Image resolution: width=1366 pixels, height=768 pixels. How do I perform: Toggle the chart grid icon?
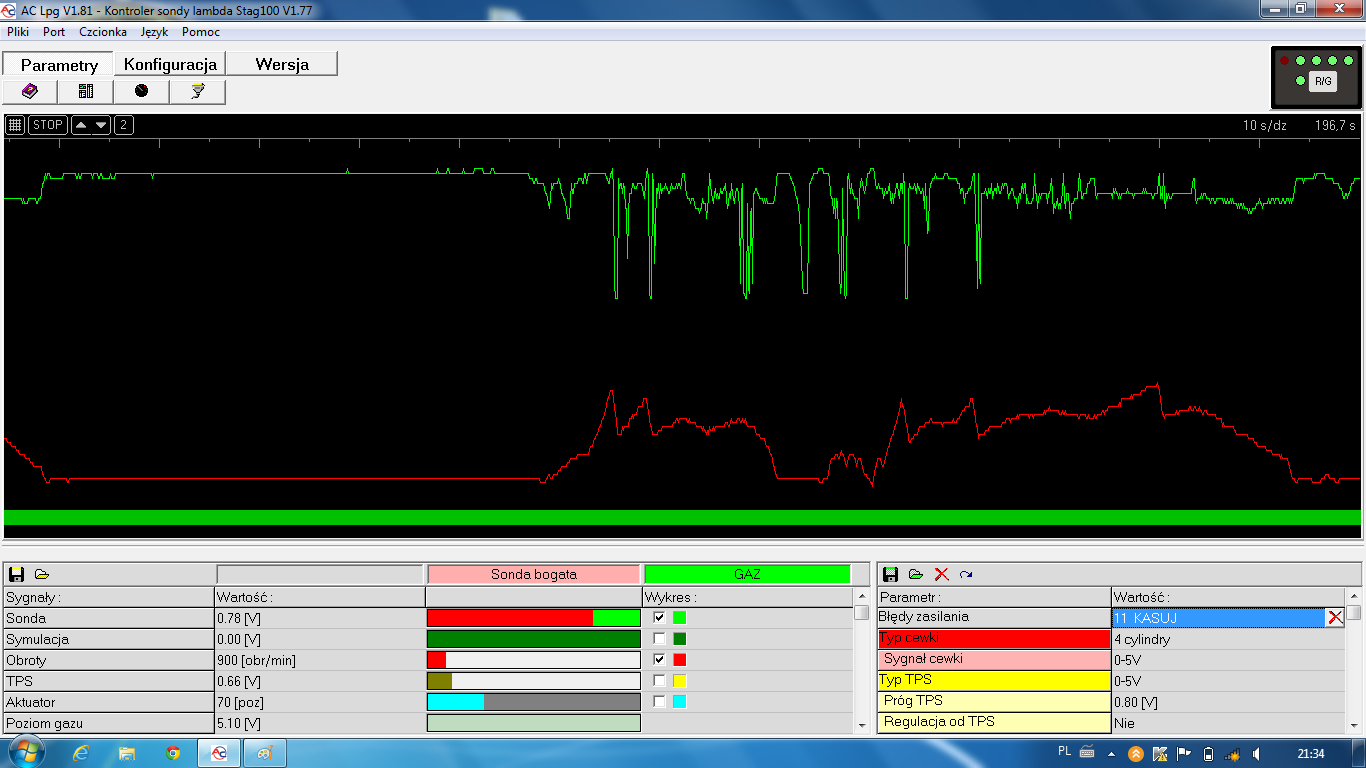tap(15, 125)
